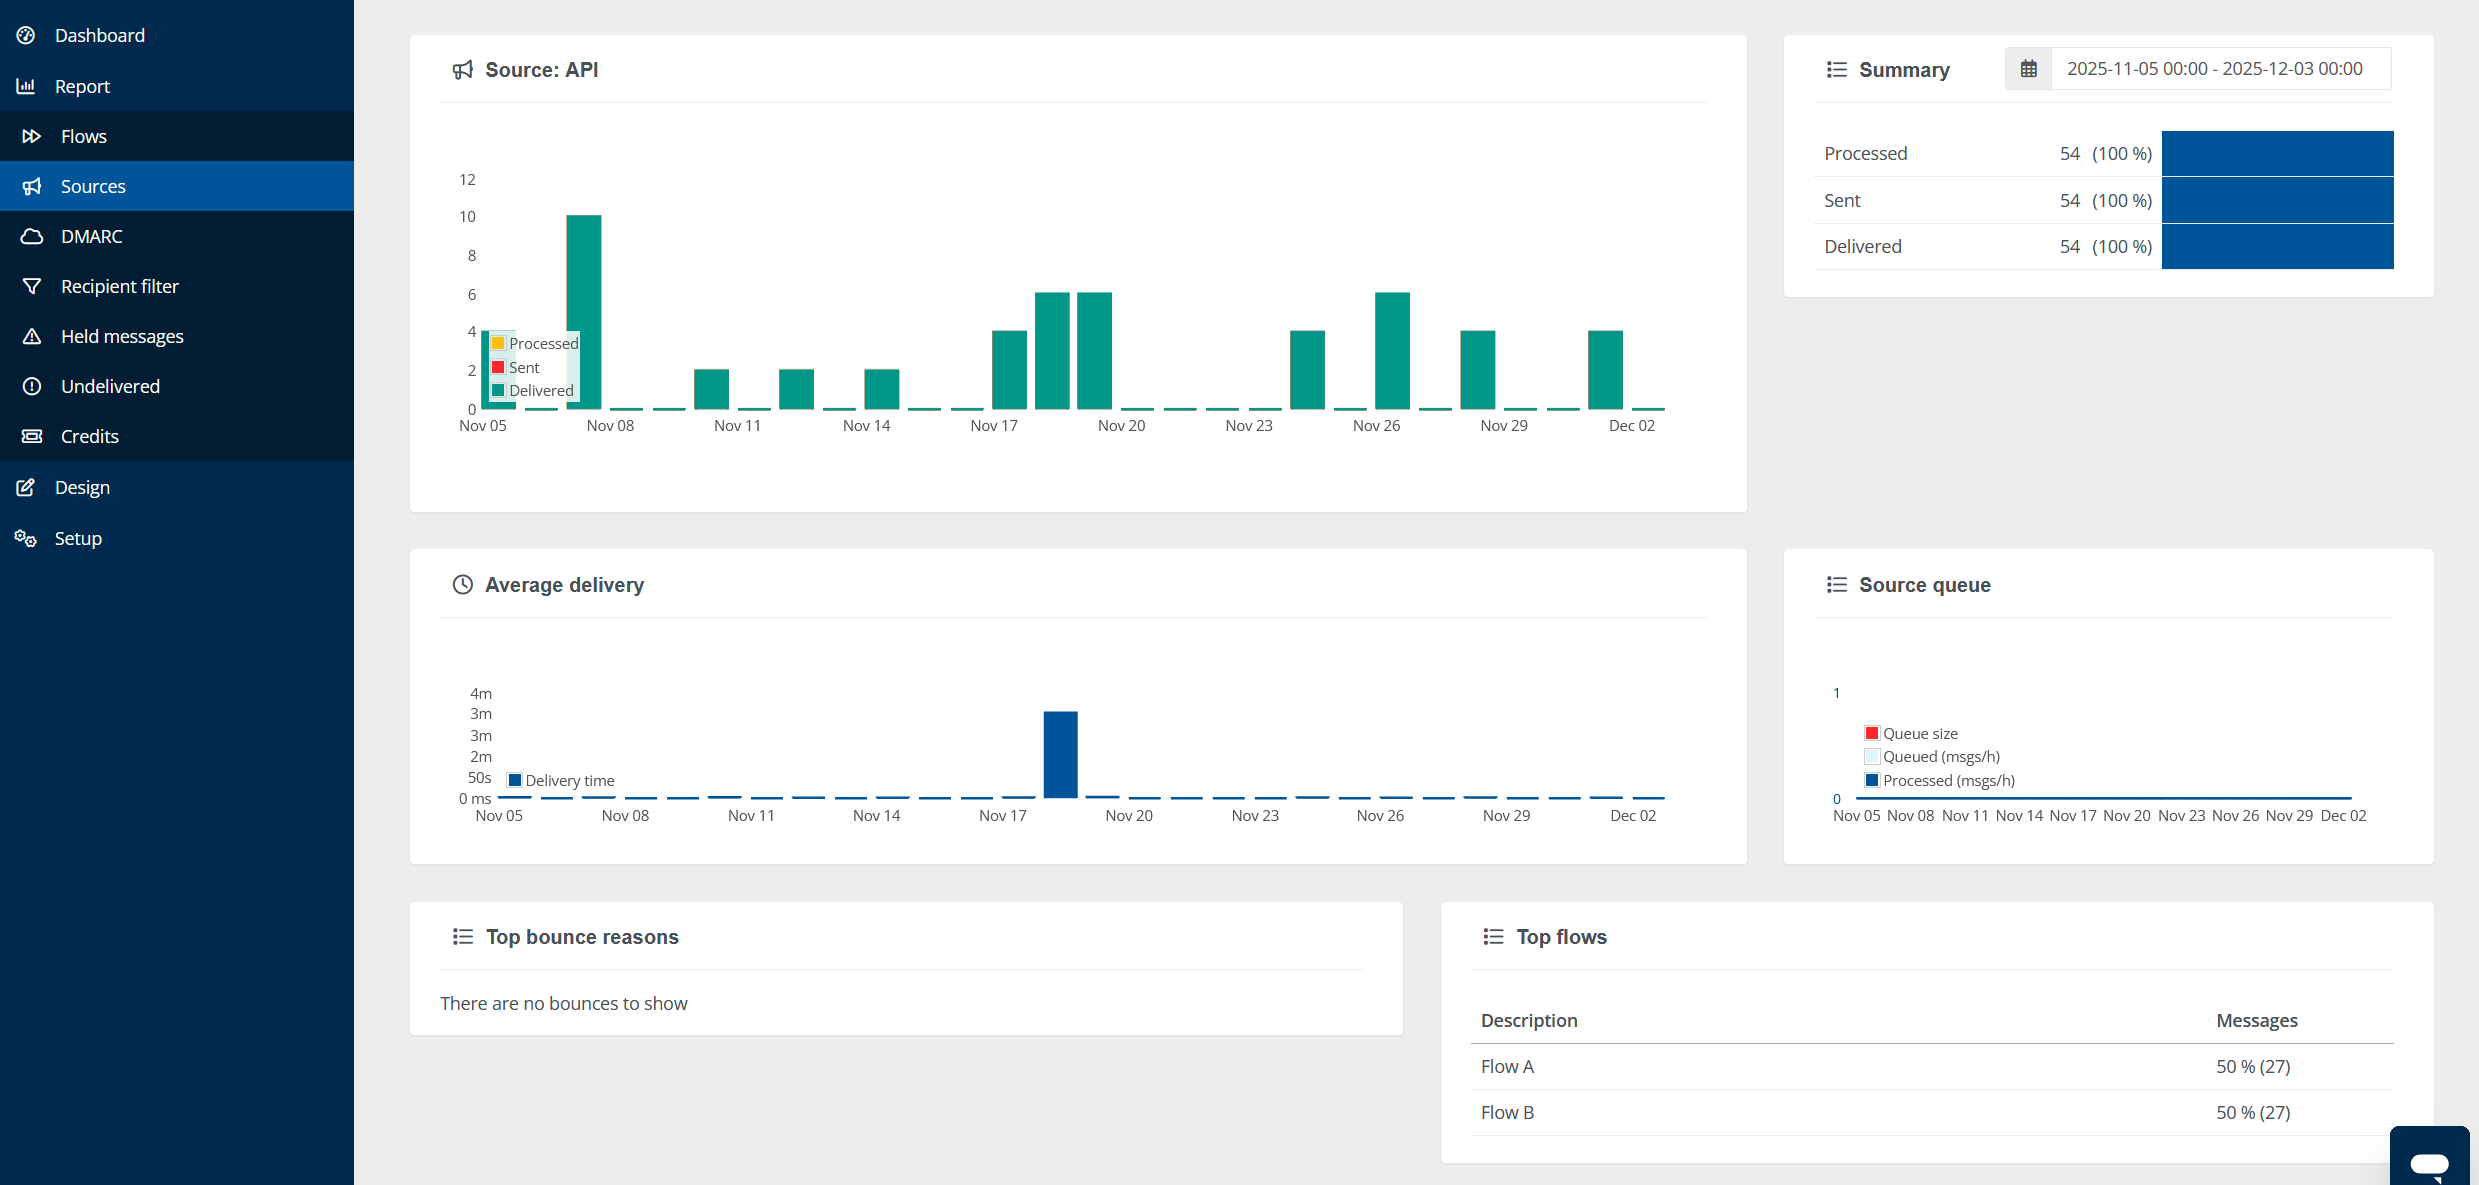
Task: Click the Flows fast-forward icon
Action: click(x=32, y=136)
